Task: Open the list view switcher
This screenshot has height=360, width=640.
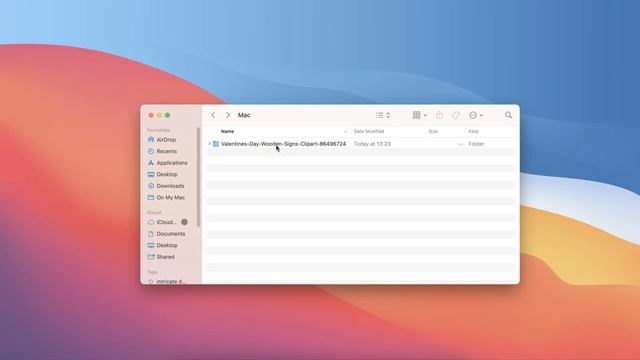Action: [383, 115]
